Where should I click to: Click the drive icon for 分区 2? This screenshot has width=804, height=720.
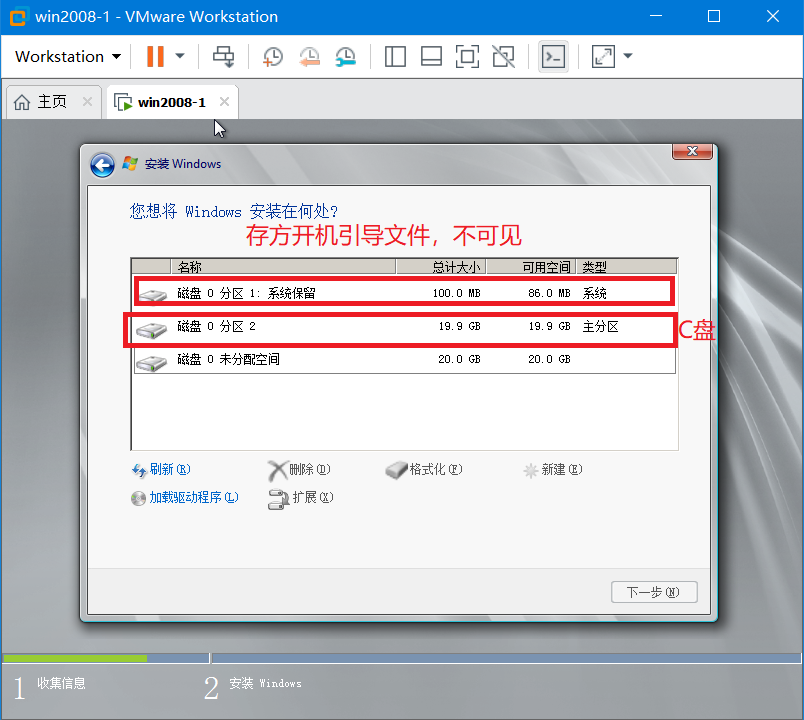(152, 330)
